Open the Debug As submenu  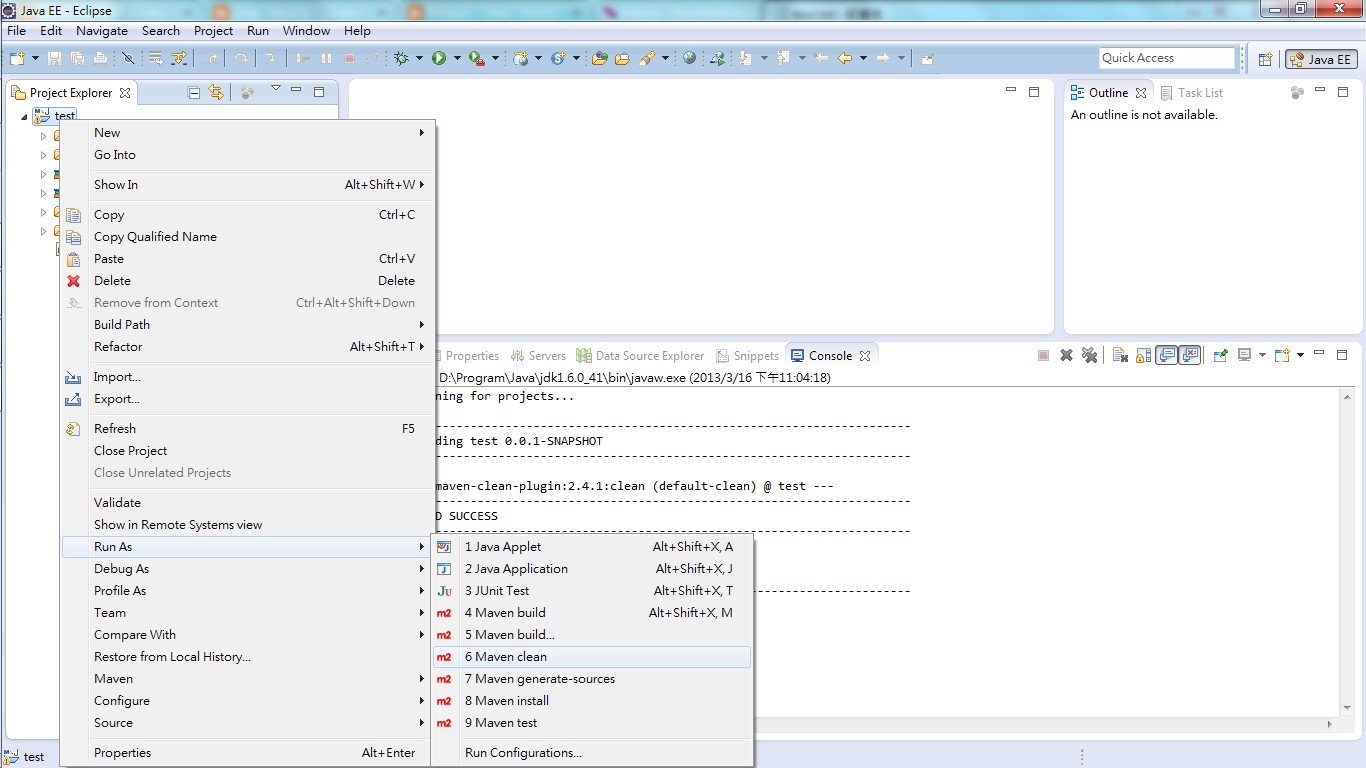tap(249, 569)
